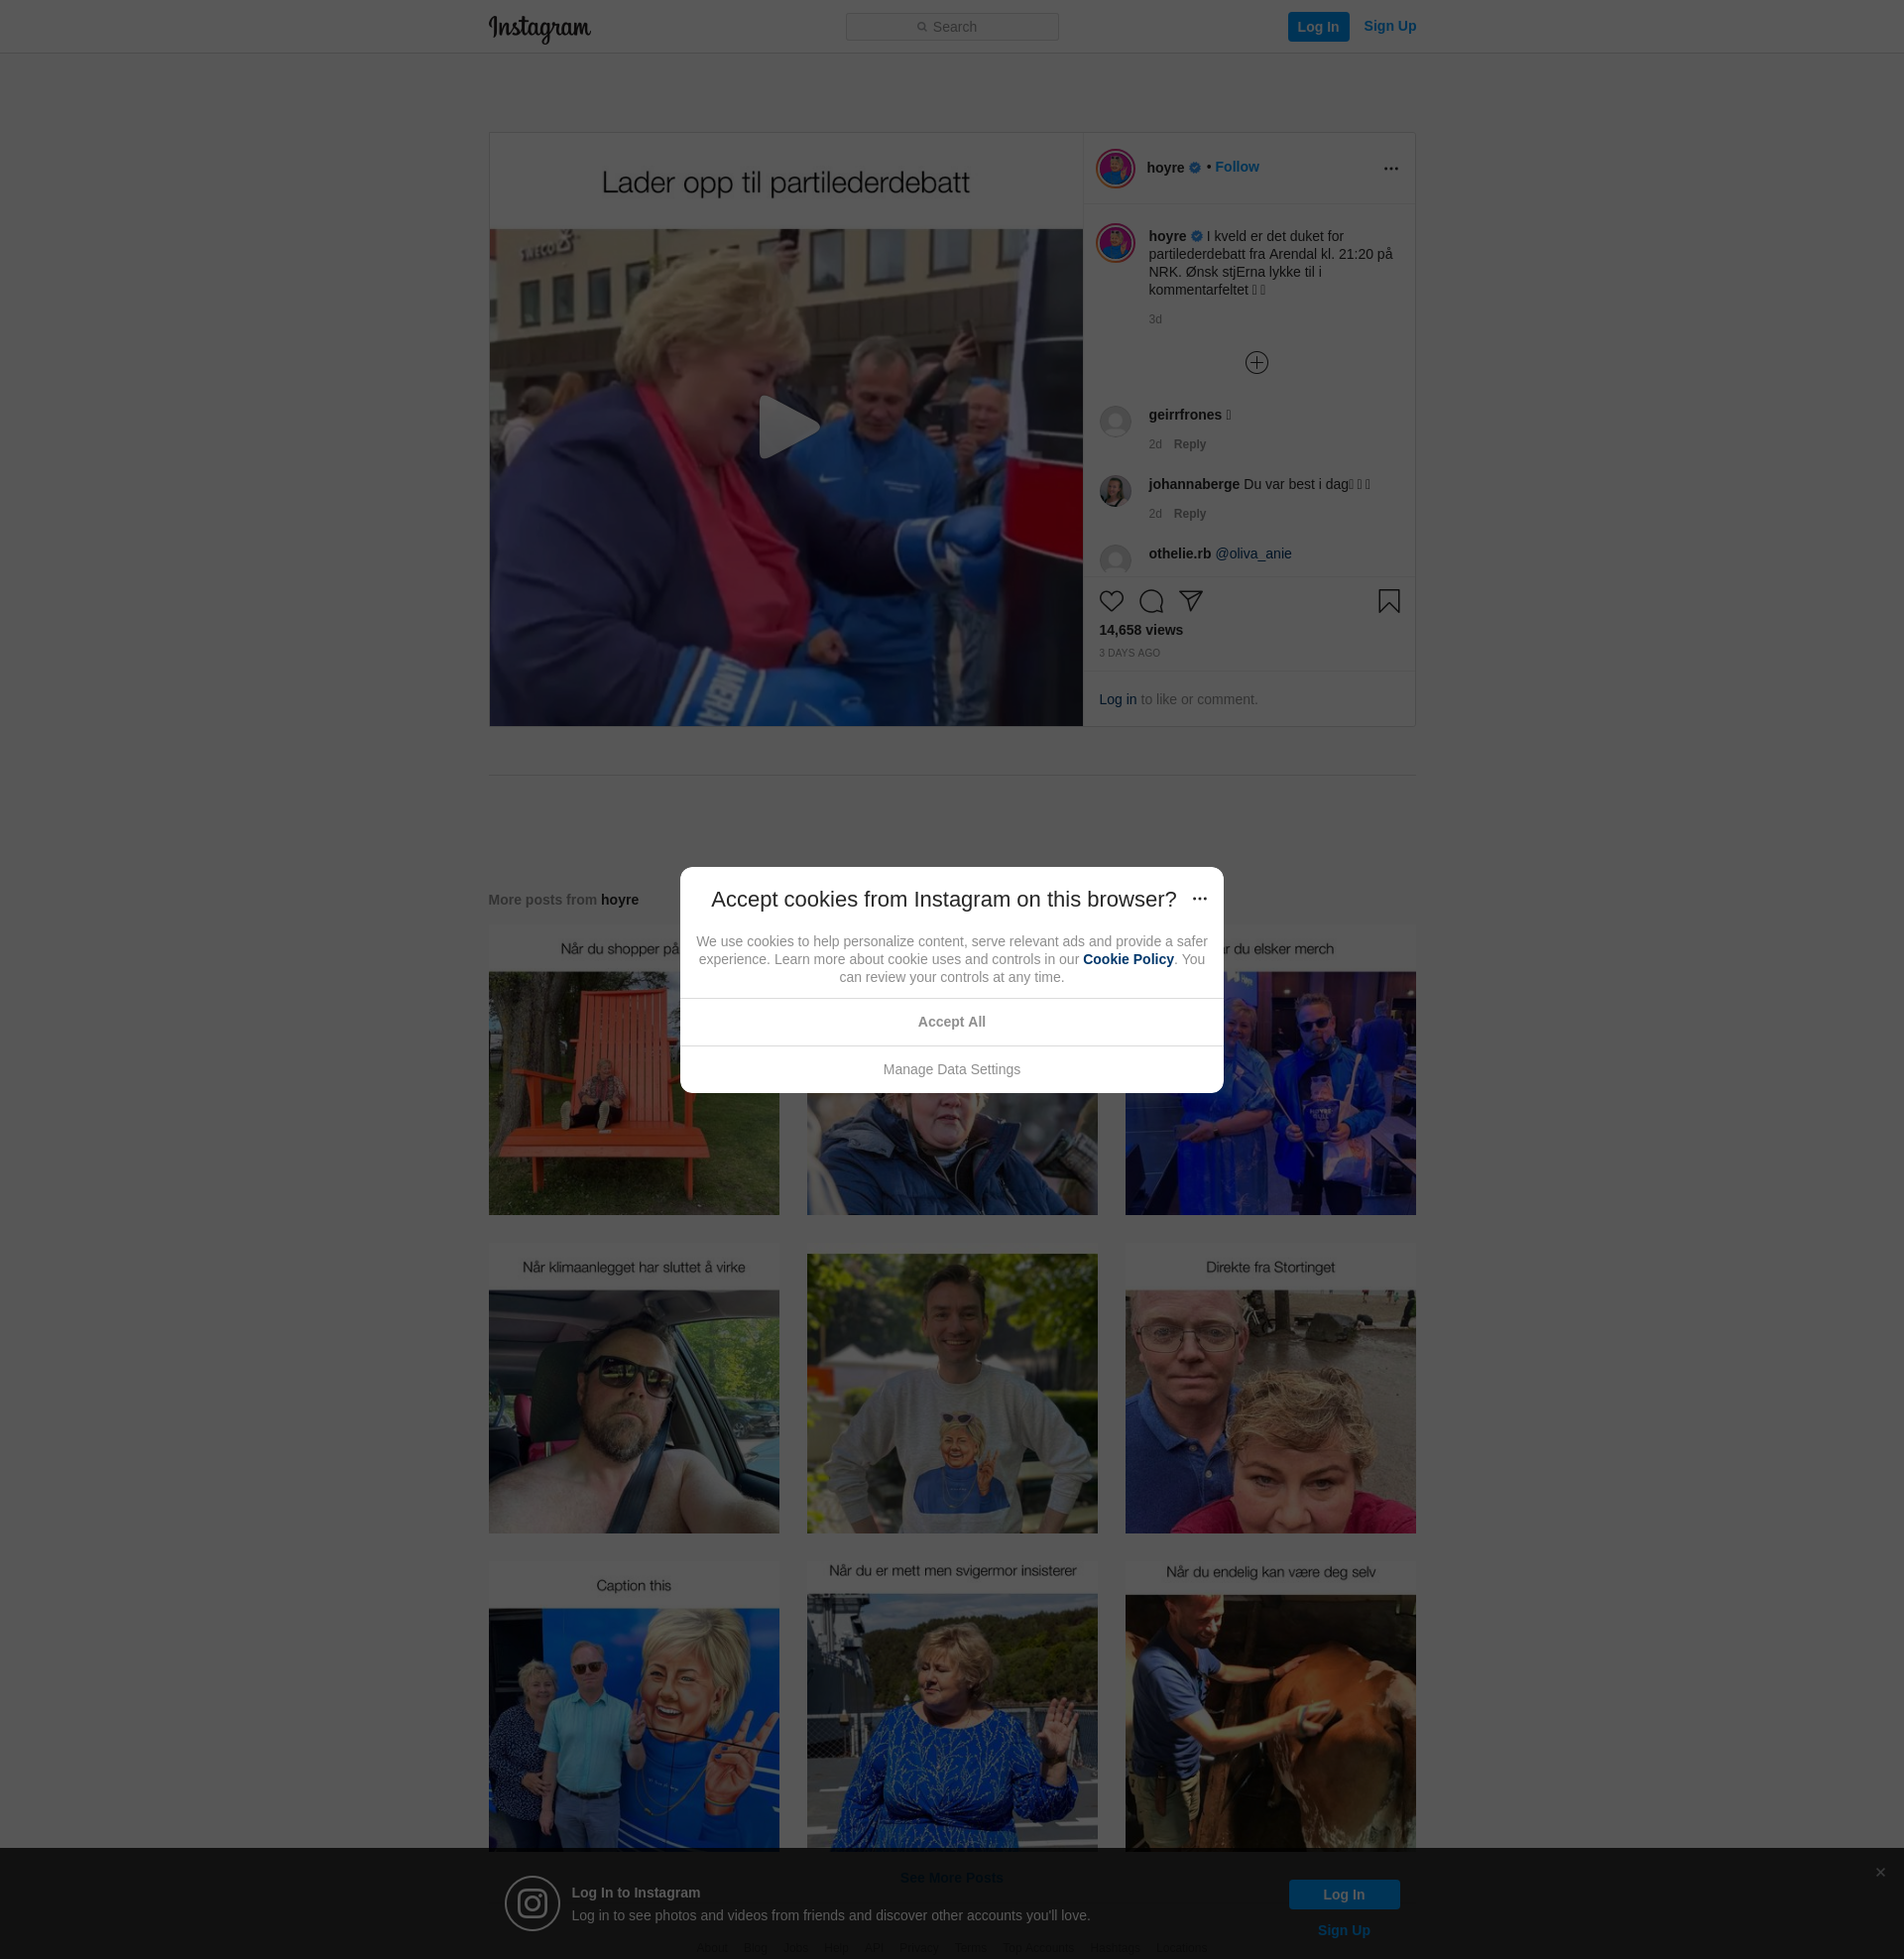
Task: Open the 'Caption this' post
Action: tap(633, 1707)
